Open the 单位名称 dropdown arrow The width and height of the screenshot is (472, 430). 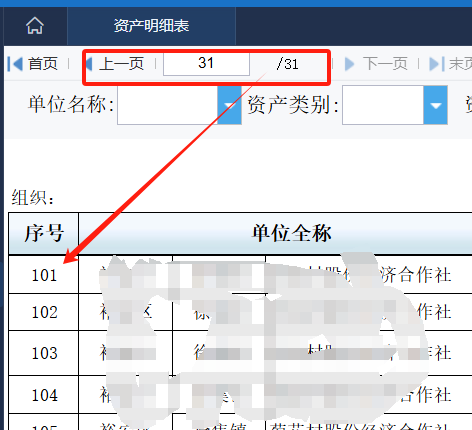(229, 105)
